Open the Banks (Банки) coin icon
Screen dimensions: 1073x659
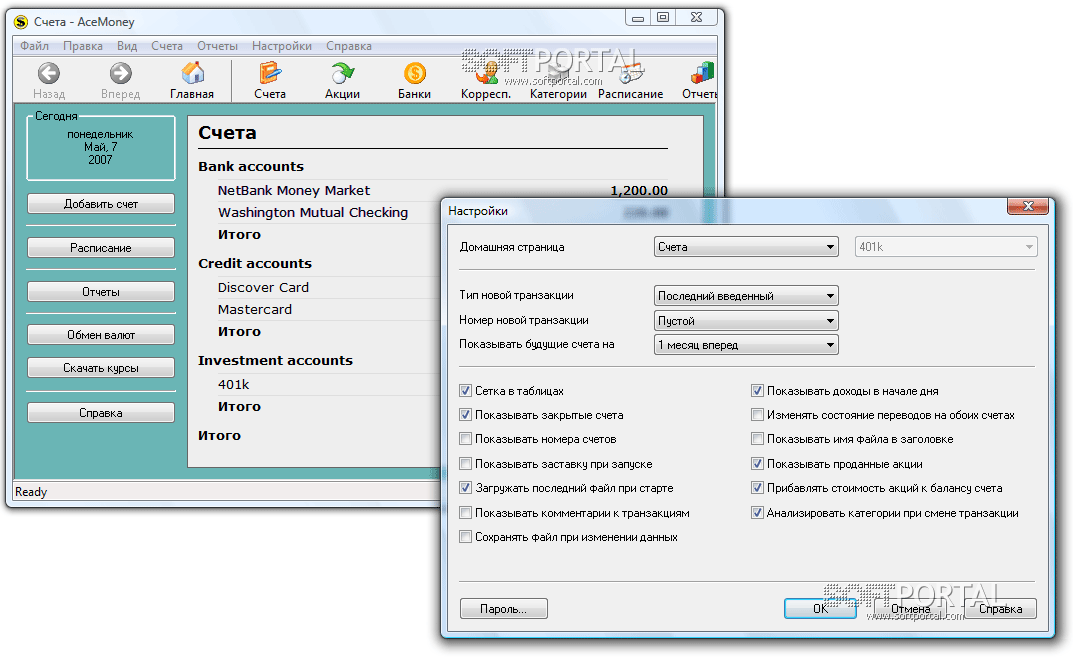tap(415, 73)
